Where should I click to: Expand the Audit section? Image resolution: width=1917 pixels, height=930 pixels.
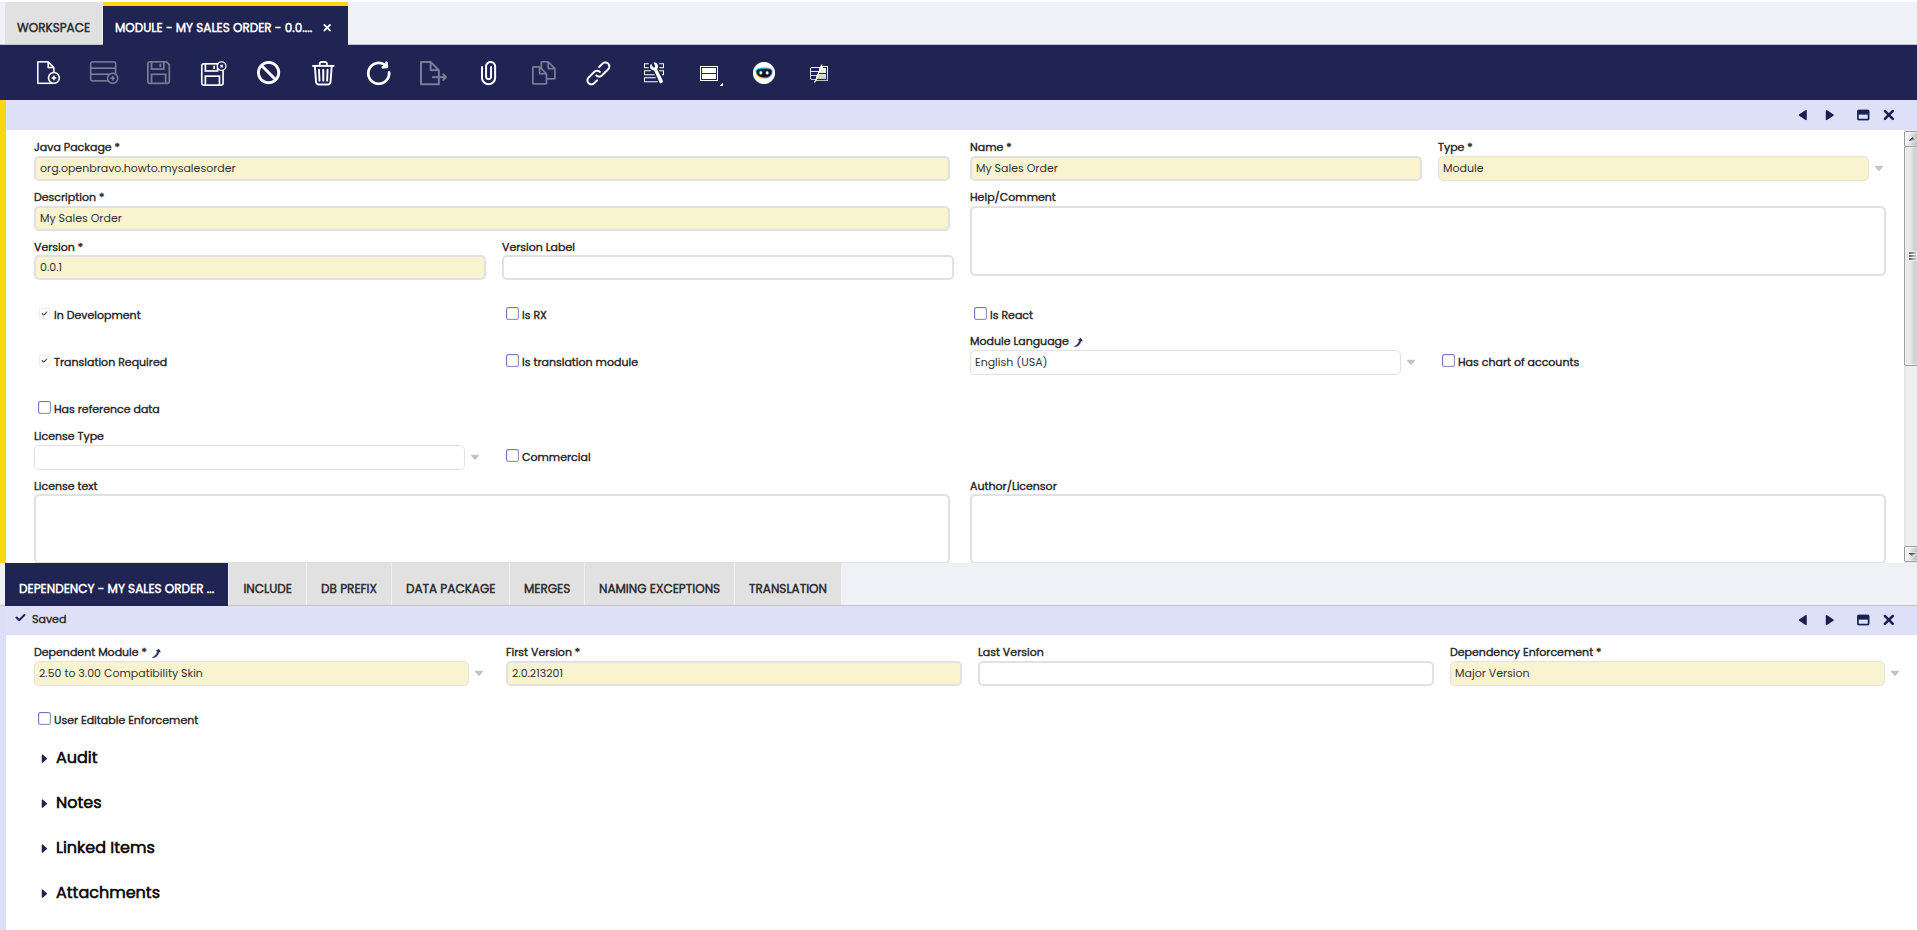point(76,758)
